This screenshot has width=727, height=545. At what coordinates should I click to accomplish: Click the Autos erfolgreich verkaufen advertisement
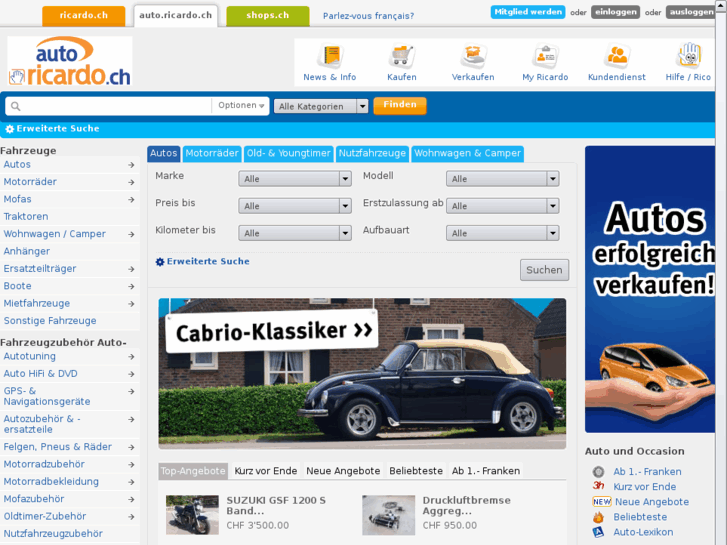pyautogui.click(x=650, y=289)
